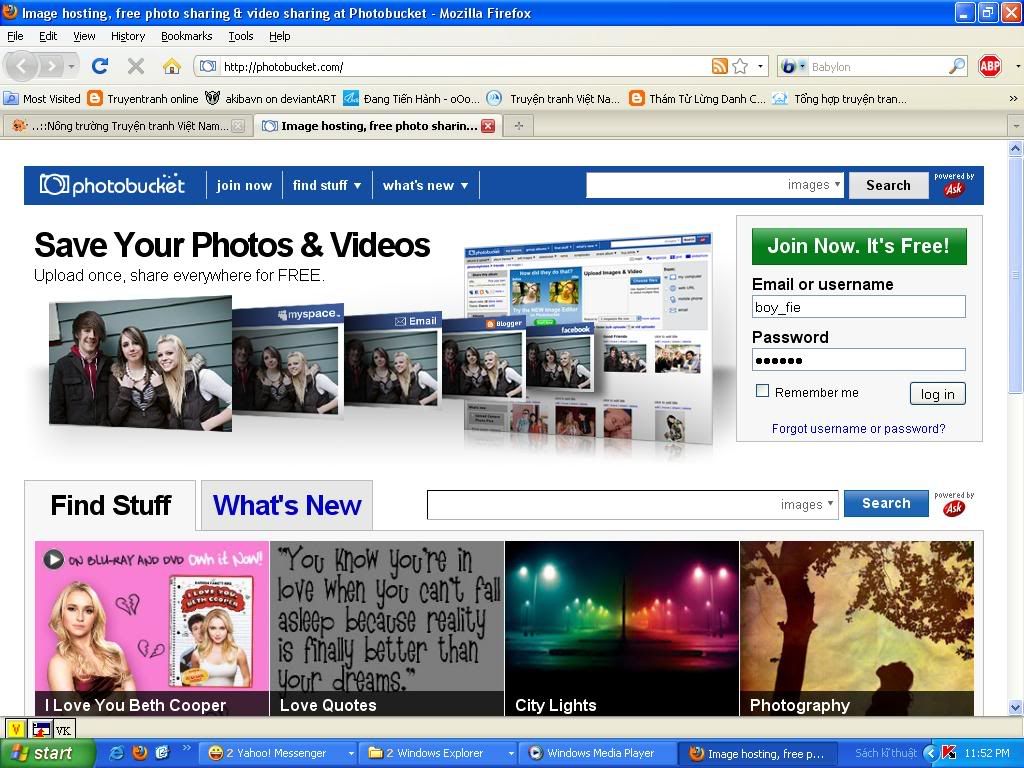Click the Kaspersky tray icon
The width and height of the screenshot is (1024, 768).
point(949,753)
